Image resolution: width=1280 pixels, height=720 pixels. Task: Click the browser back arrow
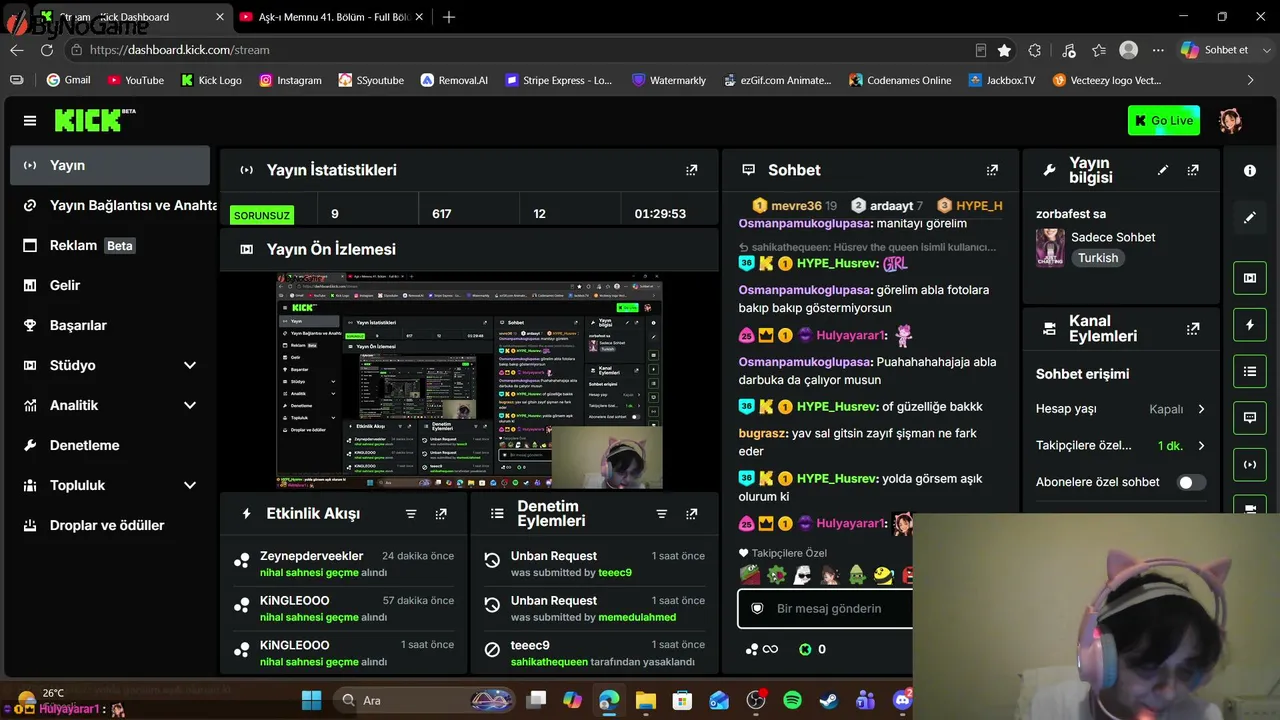coord(17,50)
